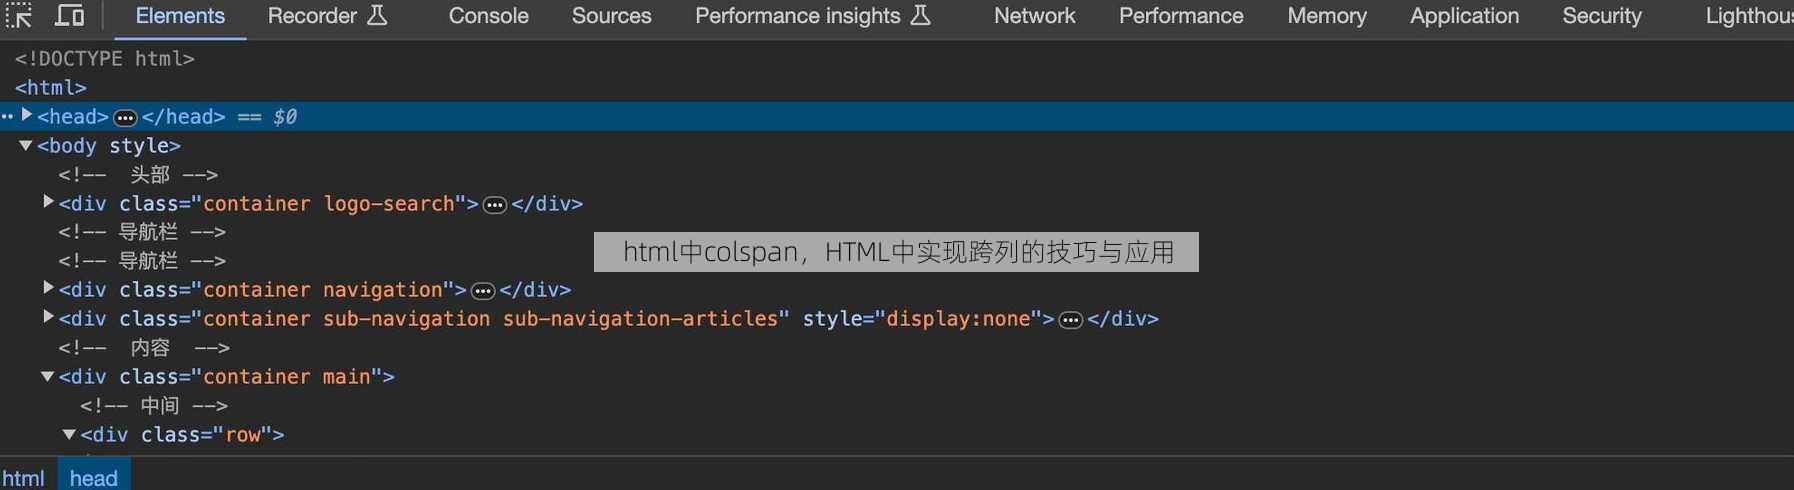This screenshot has height=490, width=1794.
Task: Switch to the Security tab
Action: (1601, 16)
